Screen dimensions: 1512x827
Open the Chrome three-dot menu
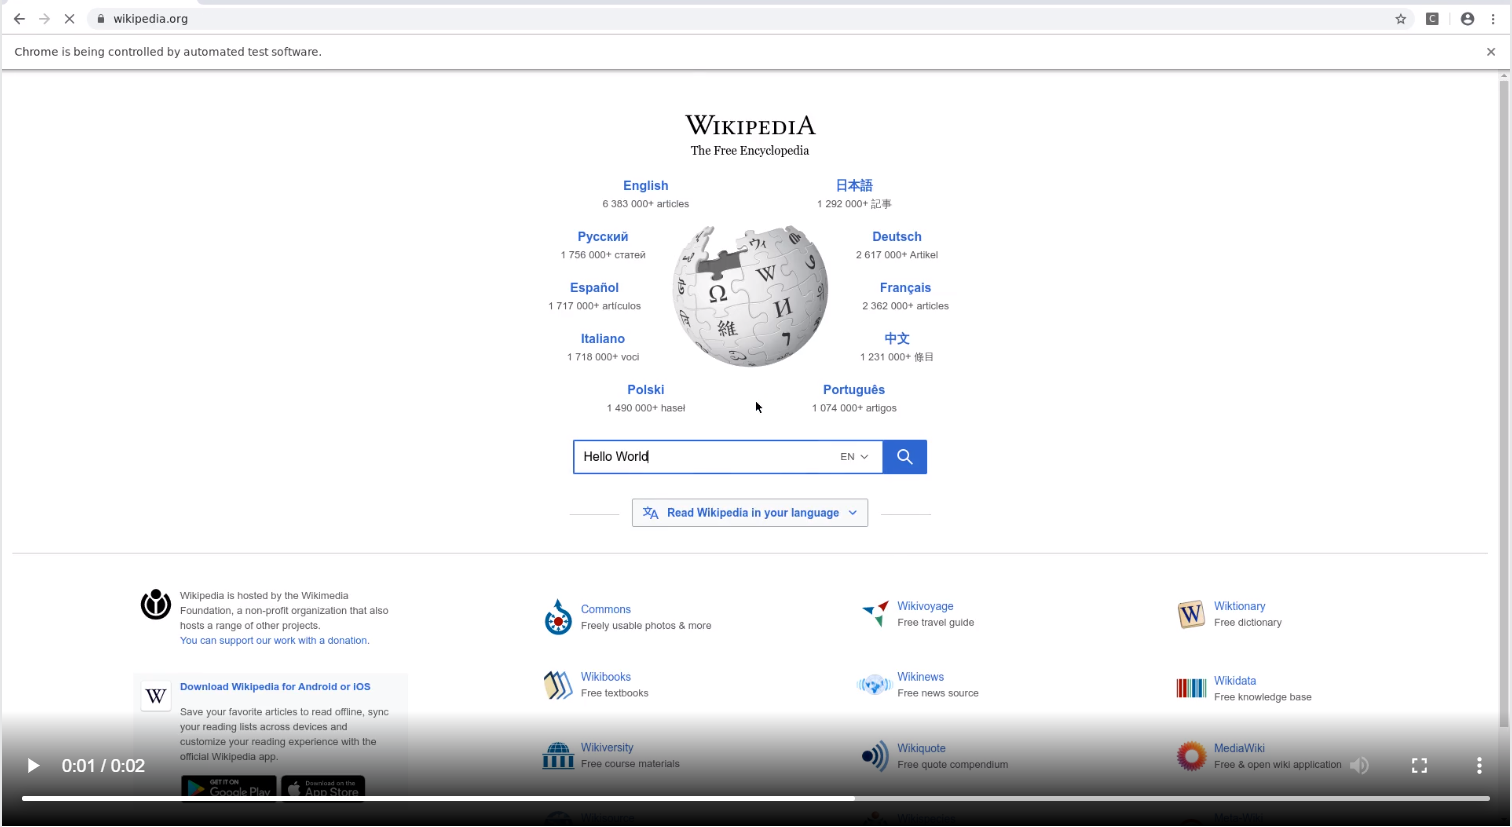click(x=1493, y=19)
